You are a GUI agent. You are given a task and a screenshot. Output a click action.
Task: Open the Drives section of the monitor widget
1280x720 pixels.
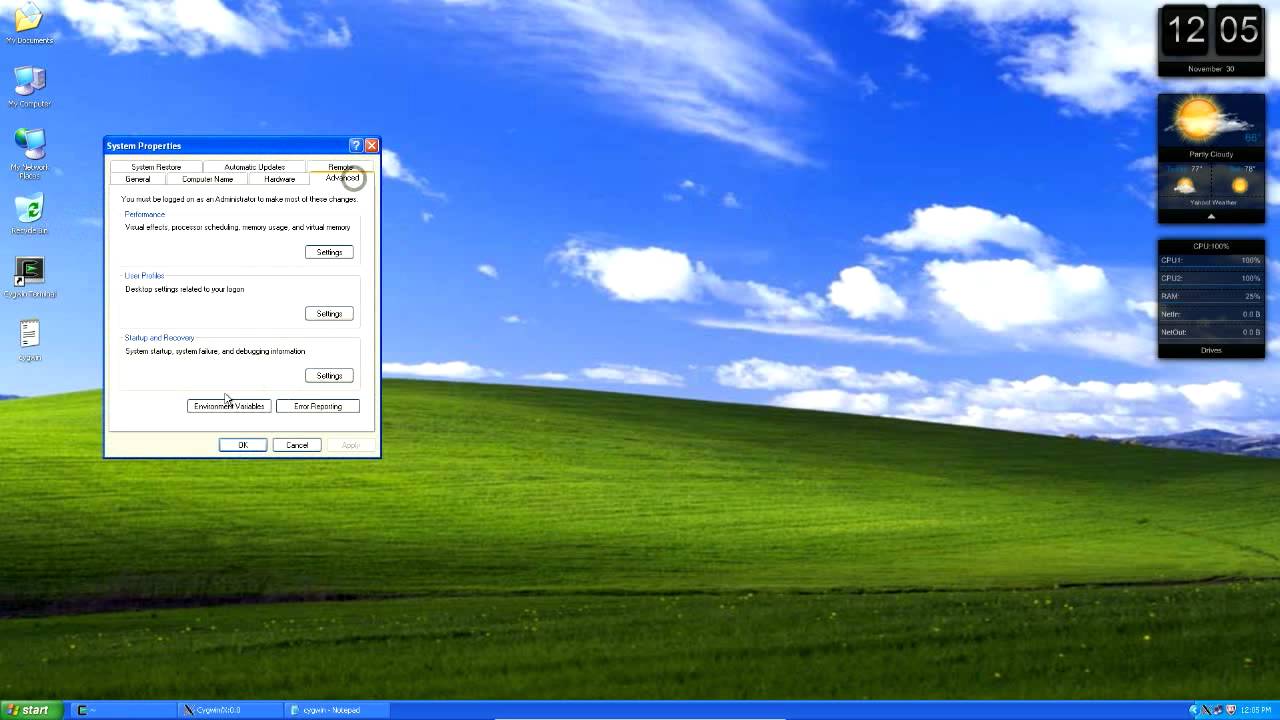click(1211, 350)
